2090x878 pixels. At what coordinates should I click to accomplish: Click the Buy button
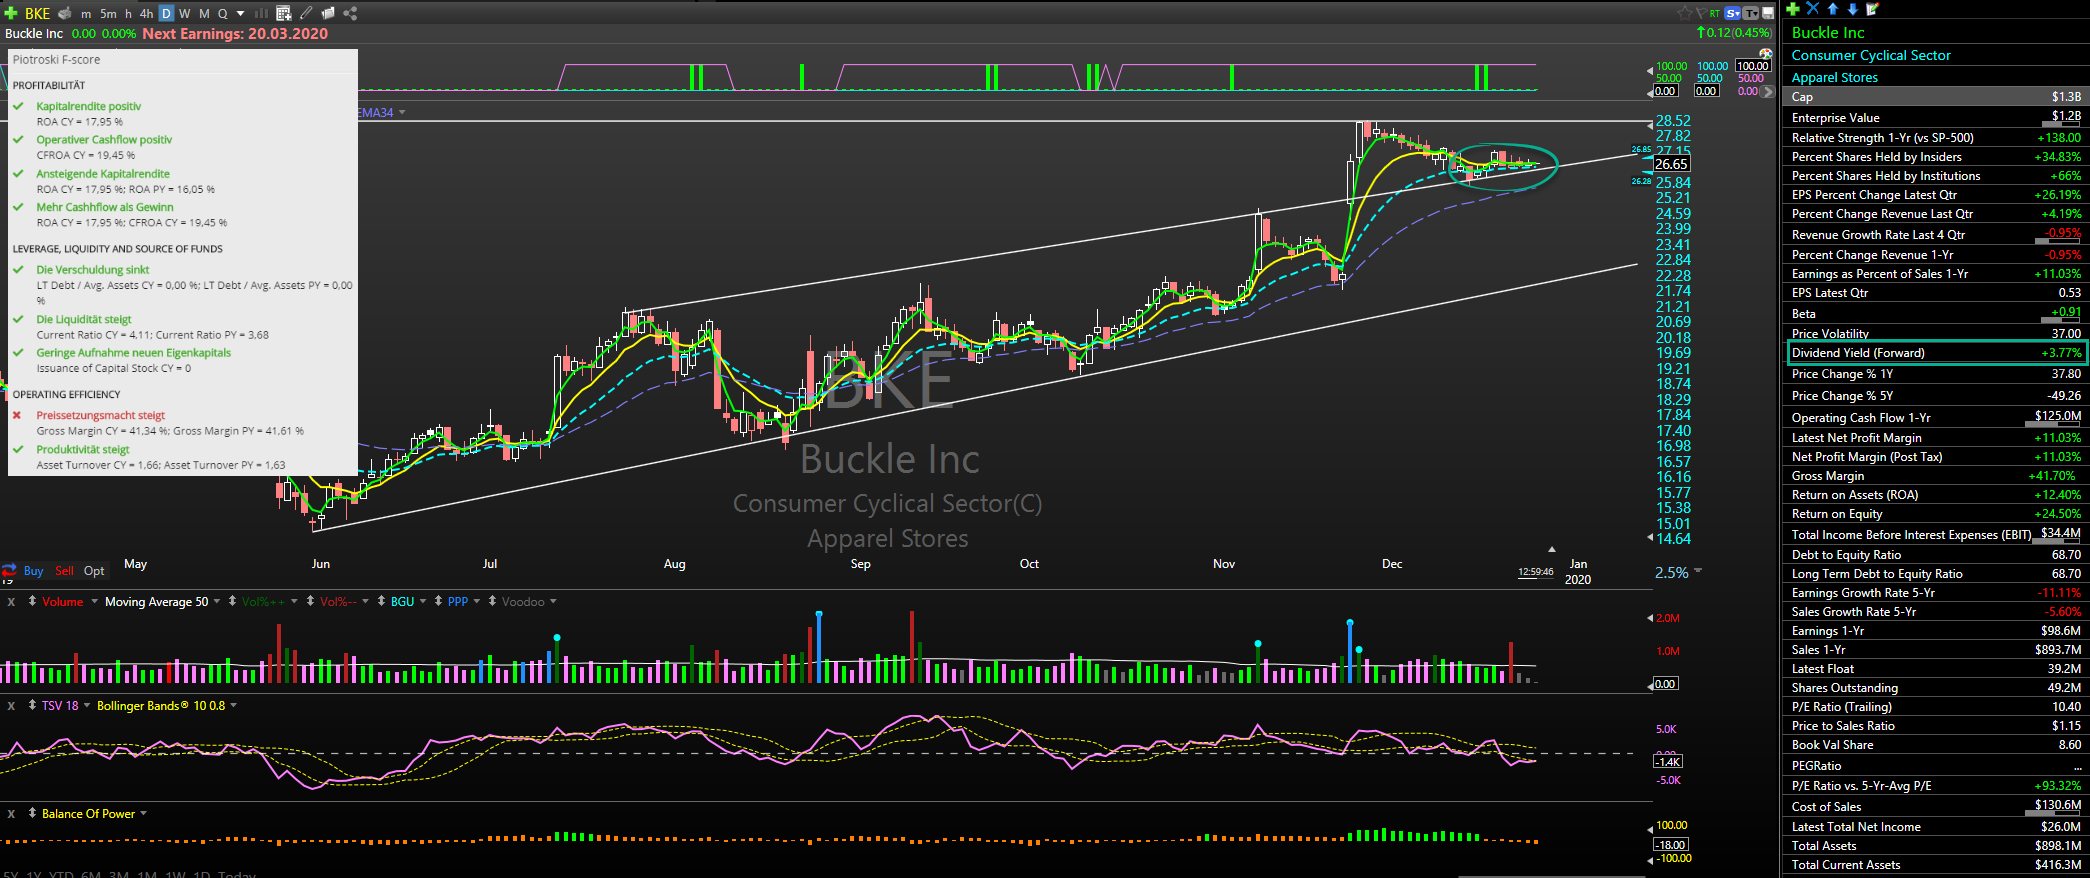33,571
